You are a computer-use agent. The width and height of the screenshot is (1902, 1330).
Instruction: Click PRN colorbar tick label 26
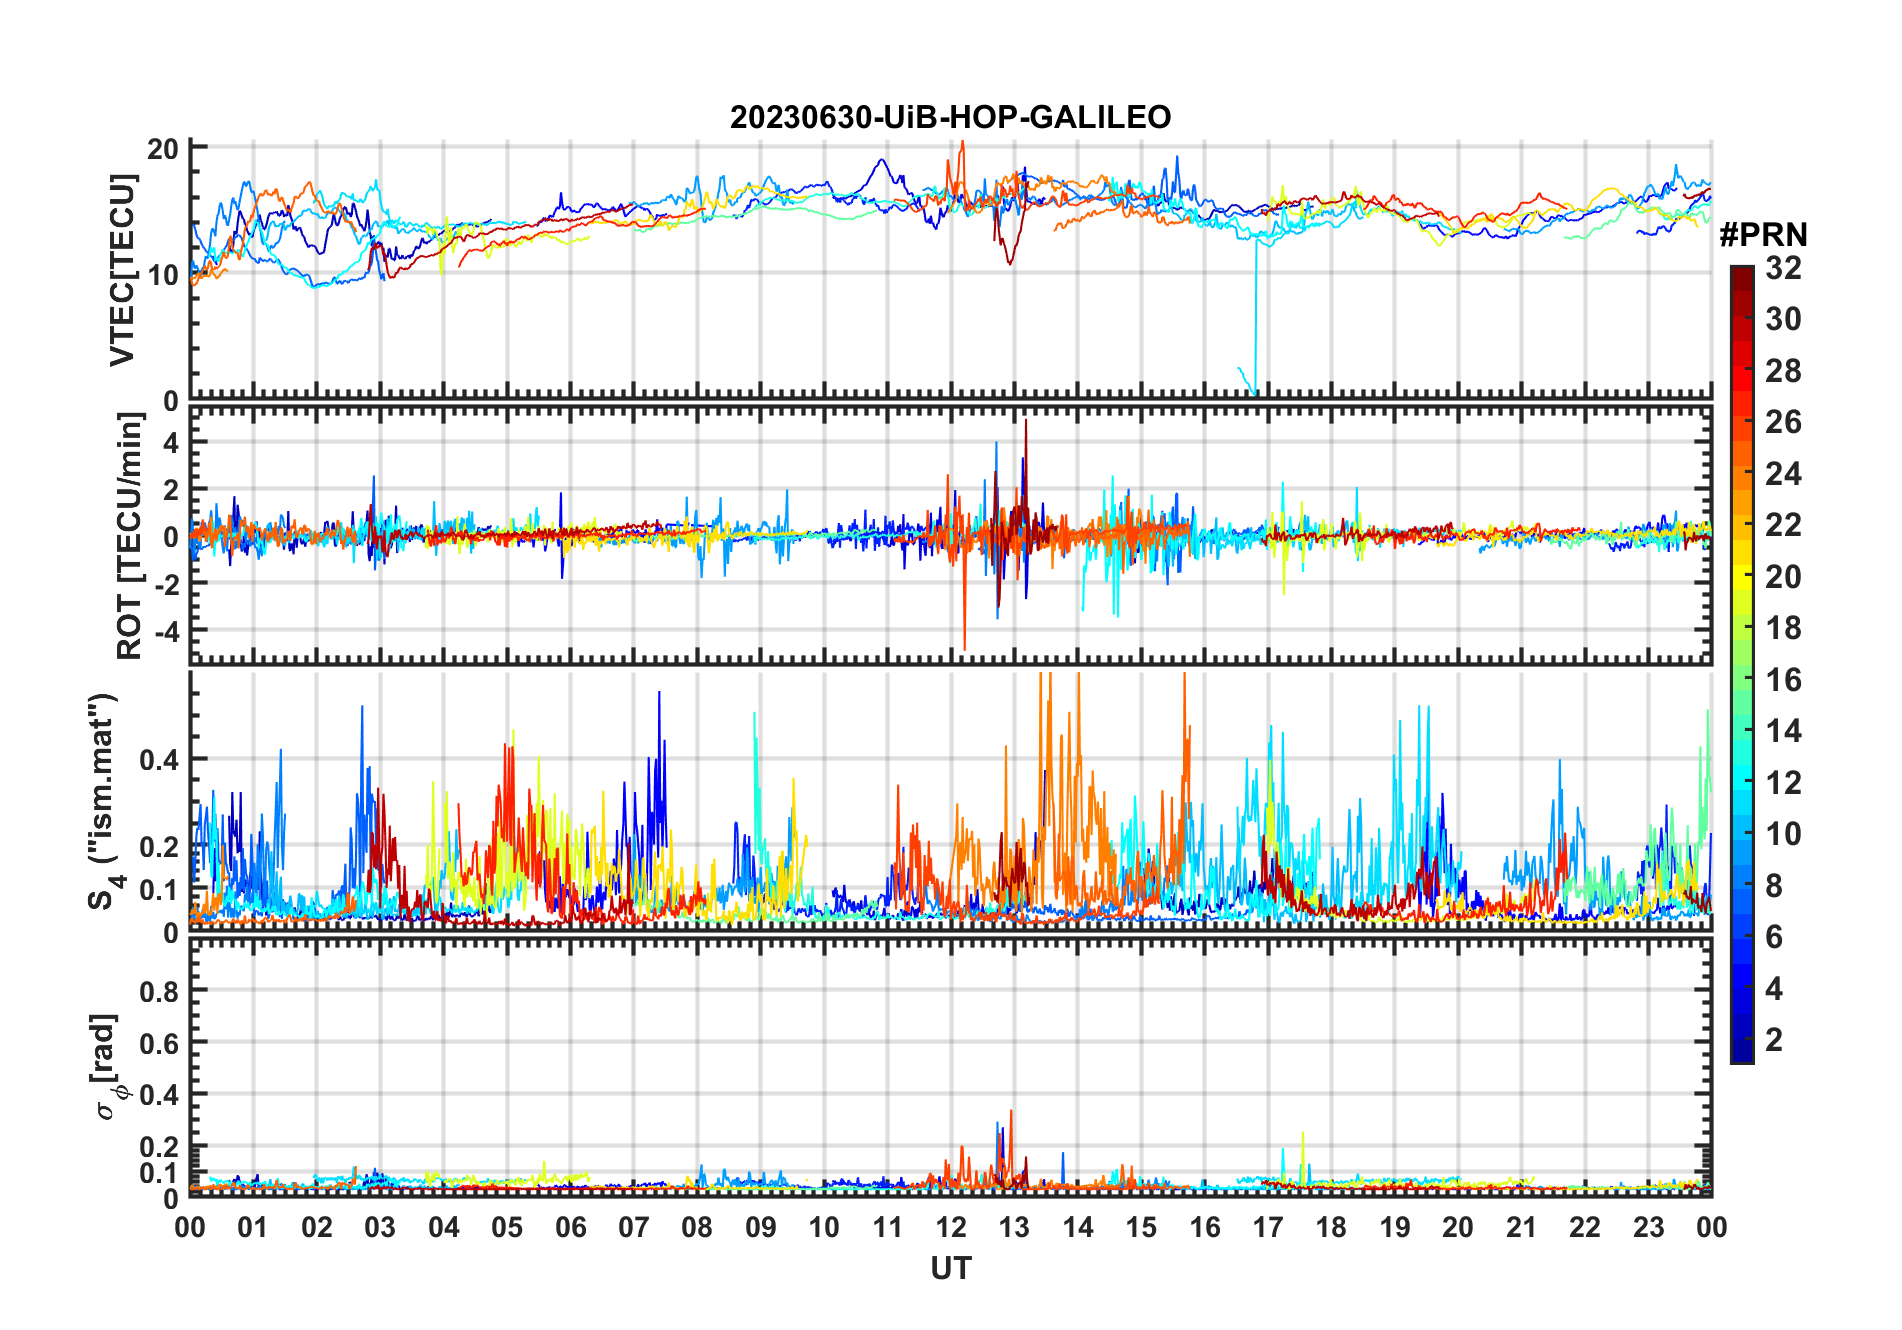[1783, 422]
